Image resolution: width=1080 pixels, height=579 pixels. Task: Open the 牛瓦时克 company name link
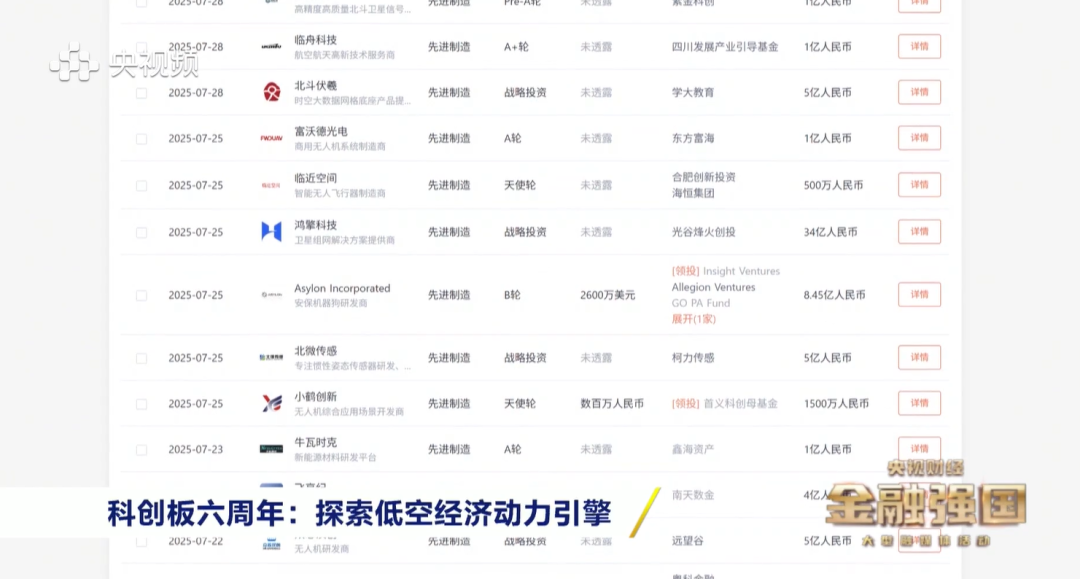315,442
